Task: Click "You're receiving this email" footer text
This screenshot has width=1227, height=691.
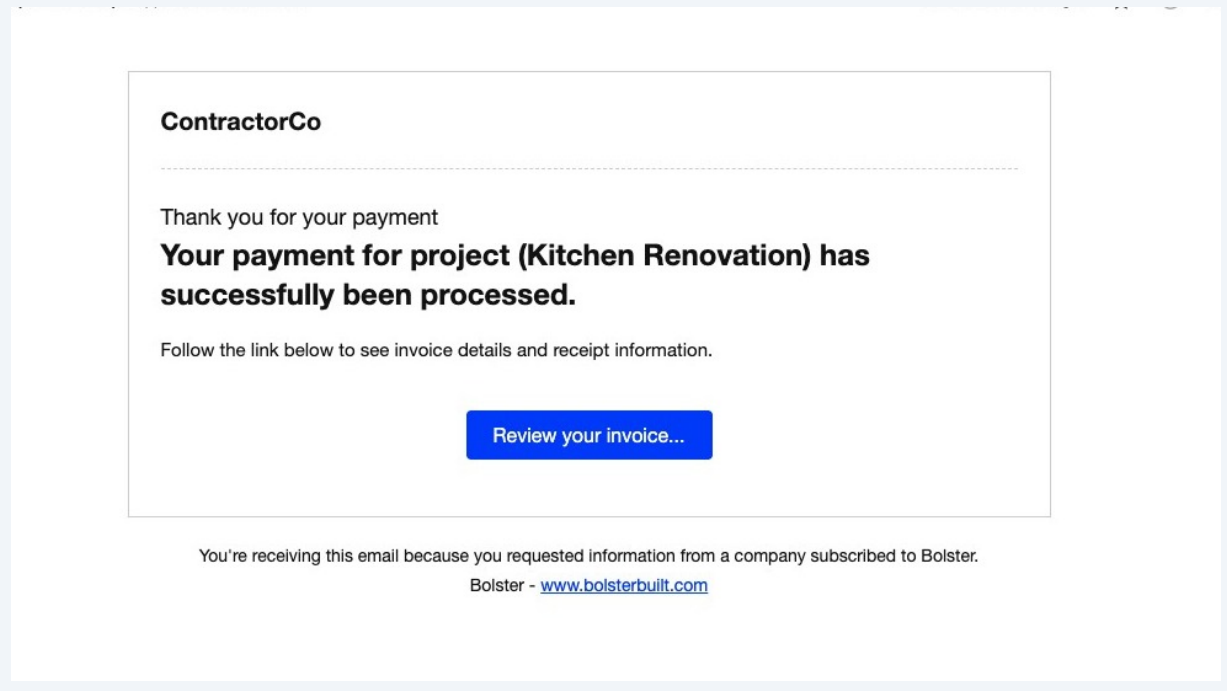Action: pos(288,557)
